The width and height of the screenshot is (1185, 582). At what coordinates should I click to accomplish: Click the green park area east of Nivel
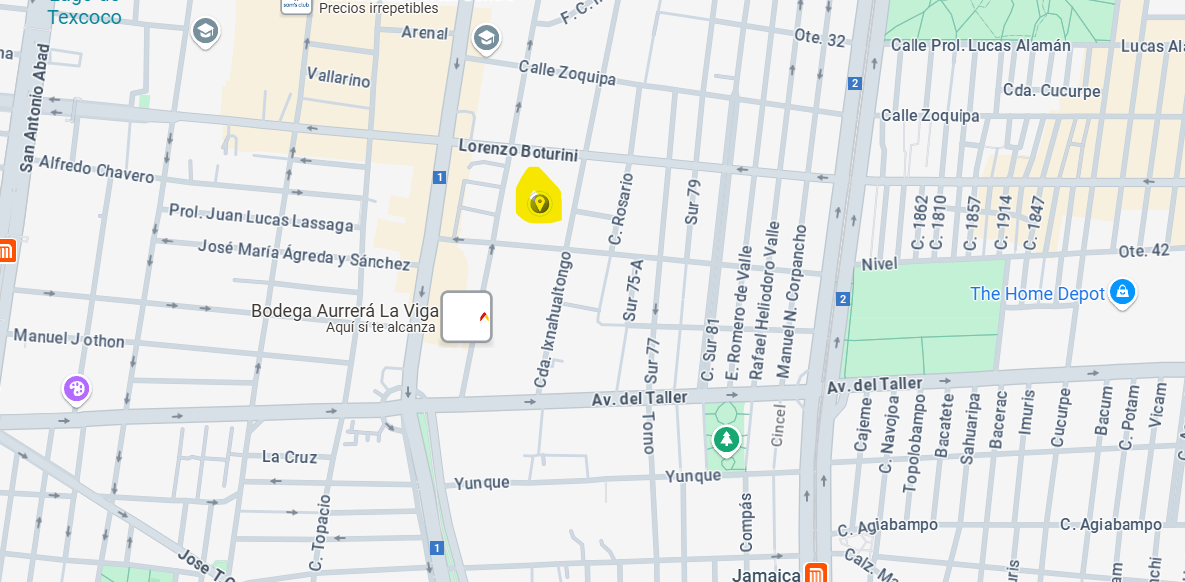click(x=922, y=317)
